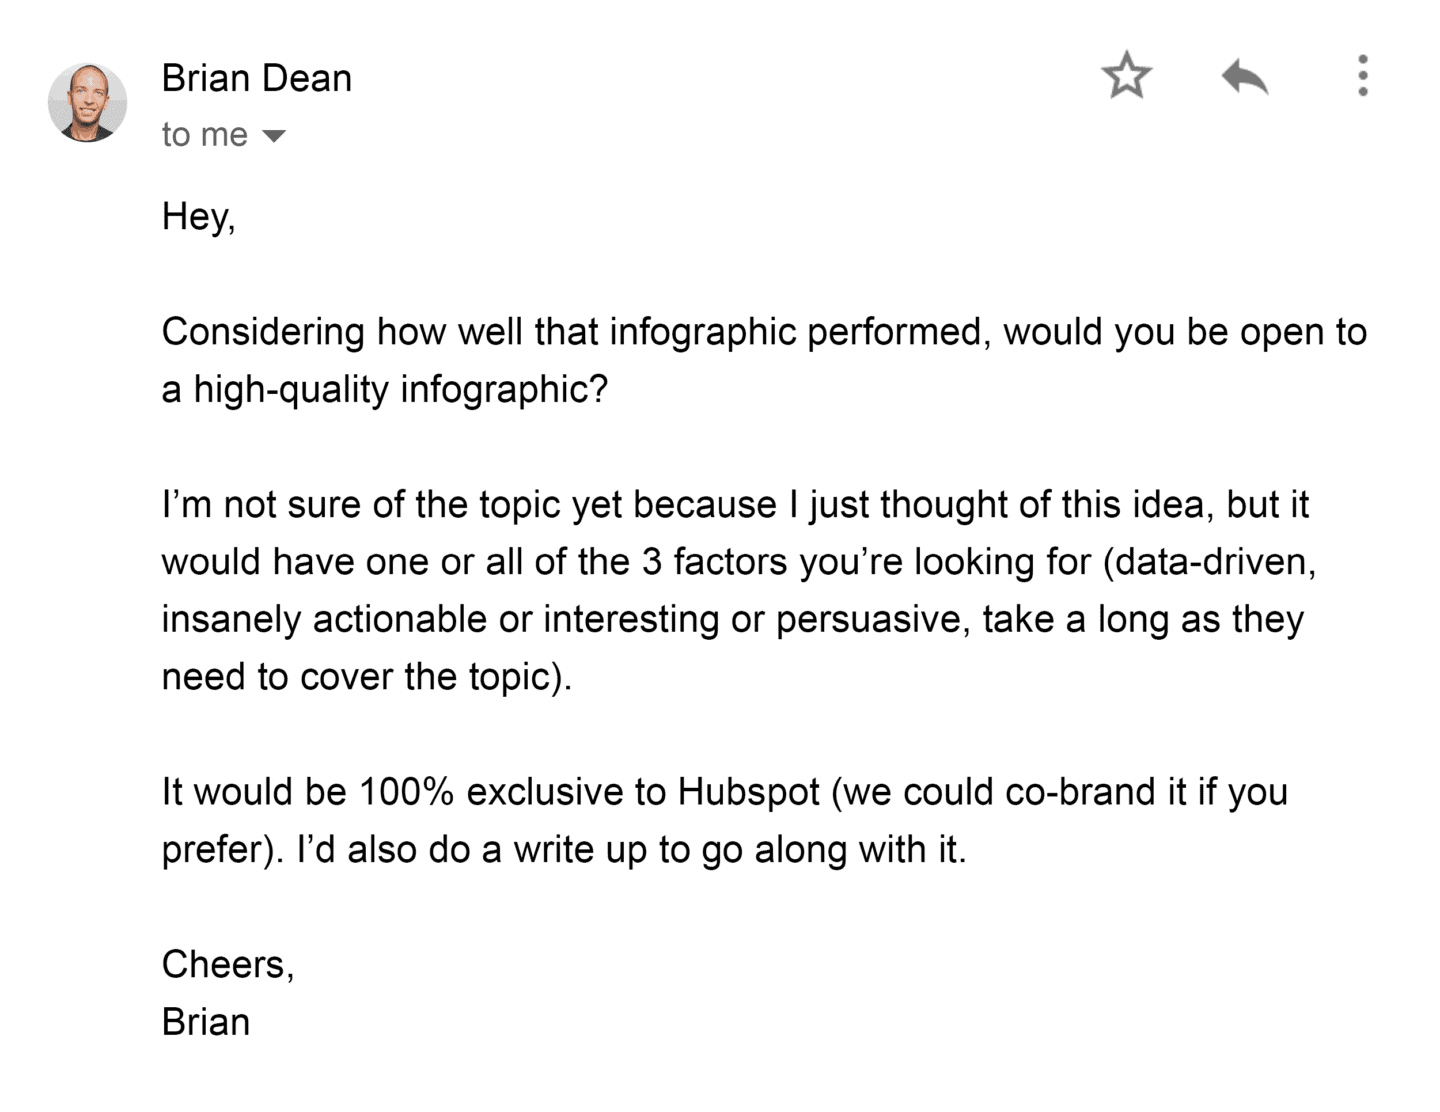Click Brian Dean's profile photo
Image resolution: width=1440 pixels, height=1112 pixels.
88,103
